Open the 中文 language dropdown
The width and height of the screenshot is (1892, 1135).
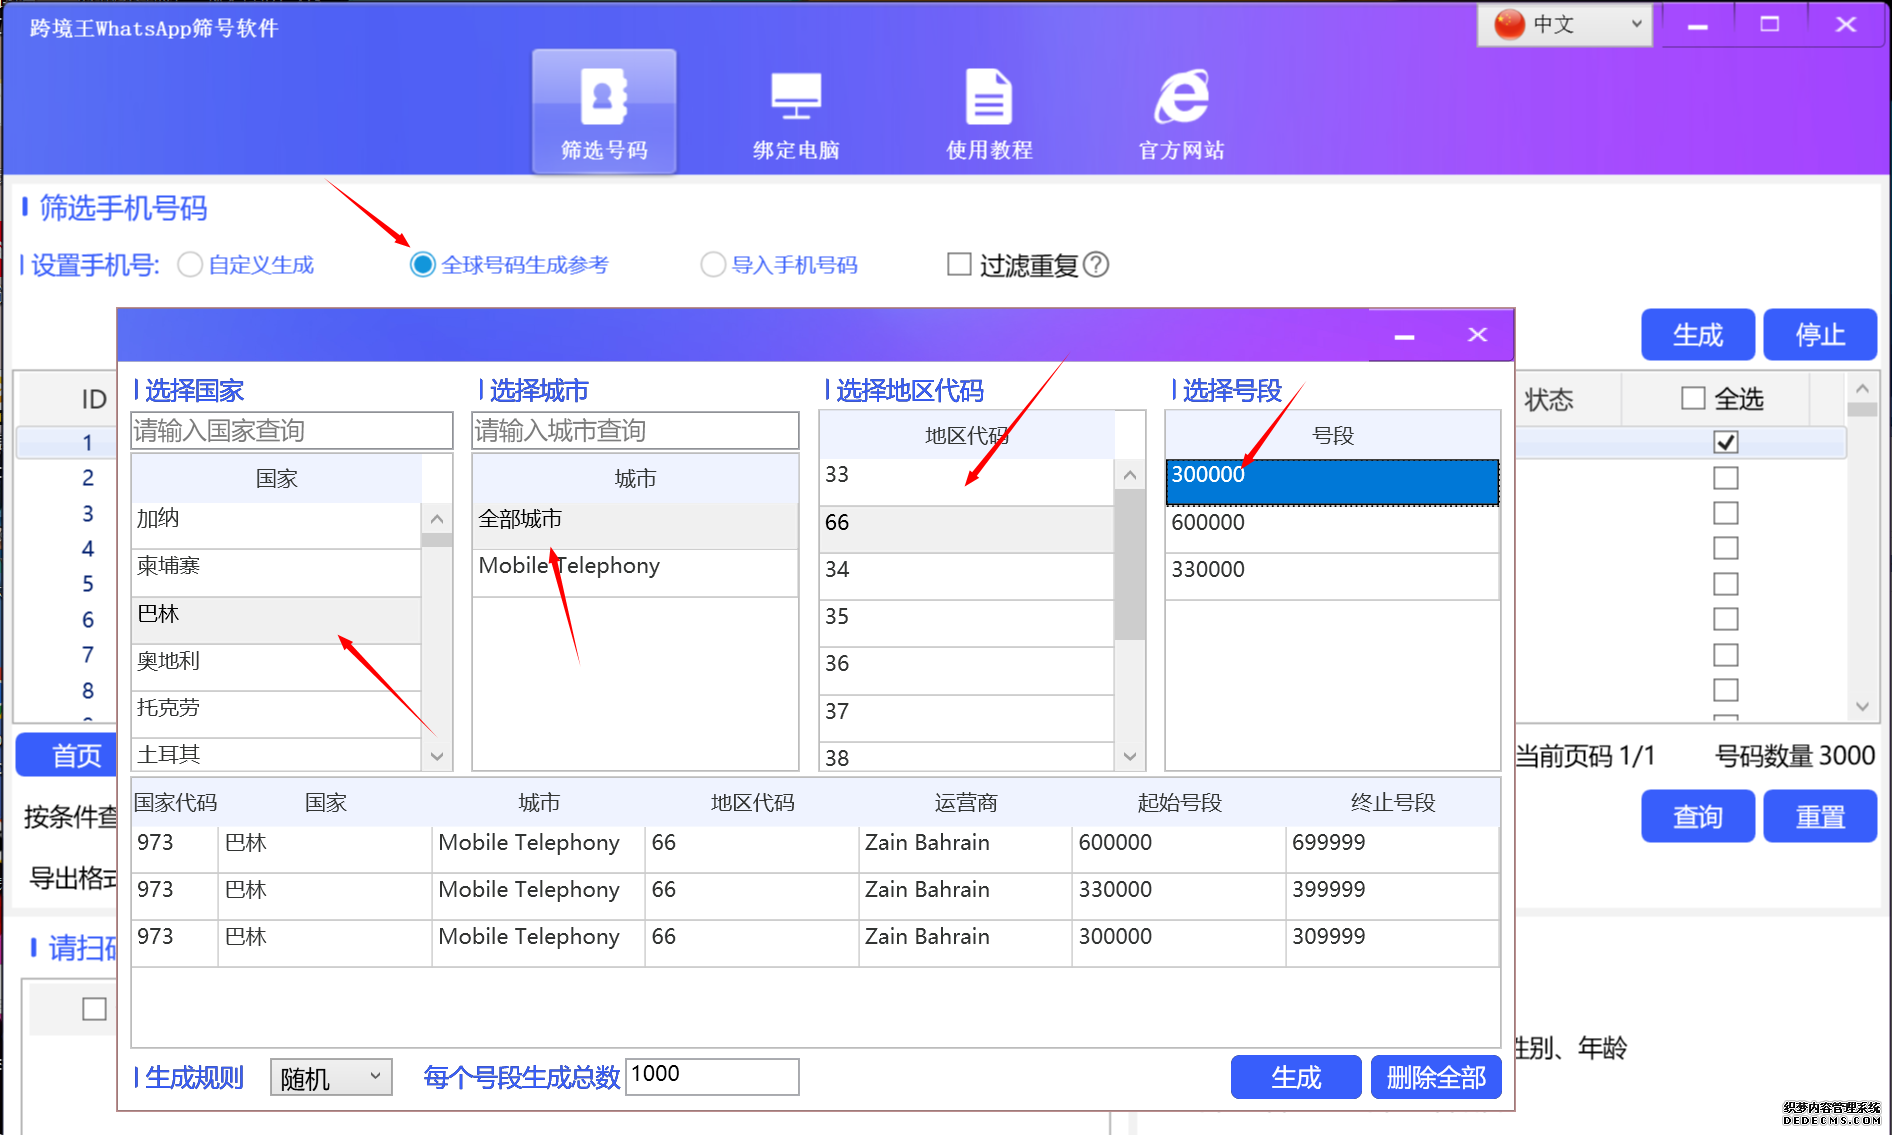click(x=1637, y=25)
